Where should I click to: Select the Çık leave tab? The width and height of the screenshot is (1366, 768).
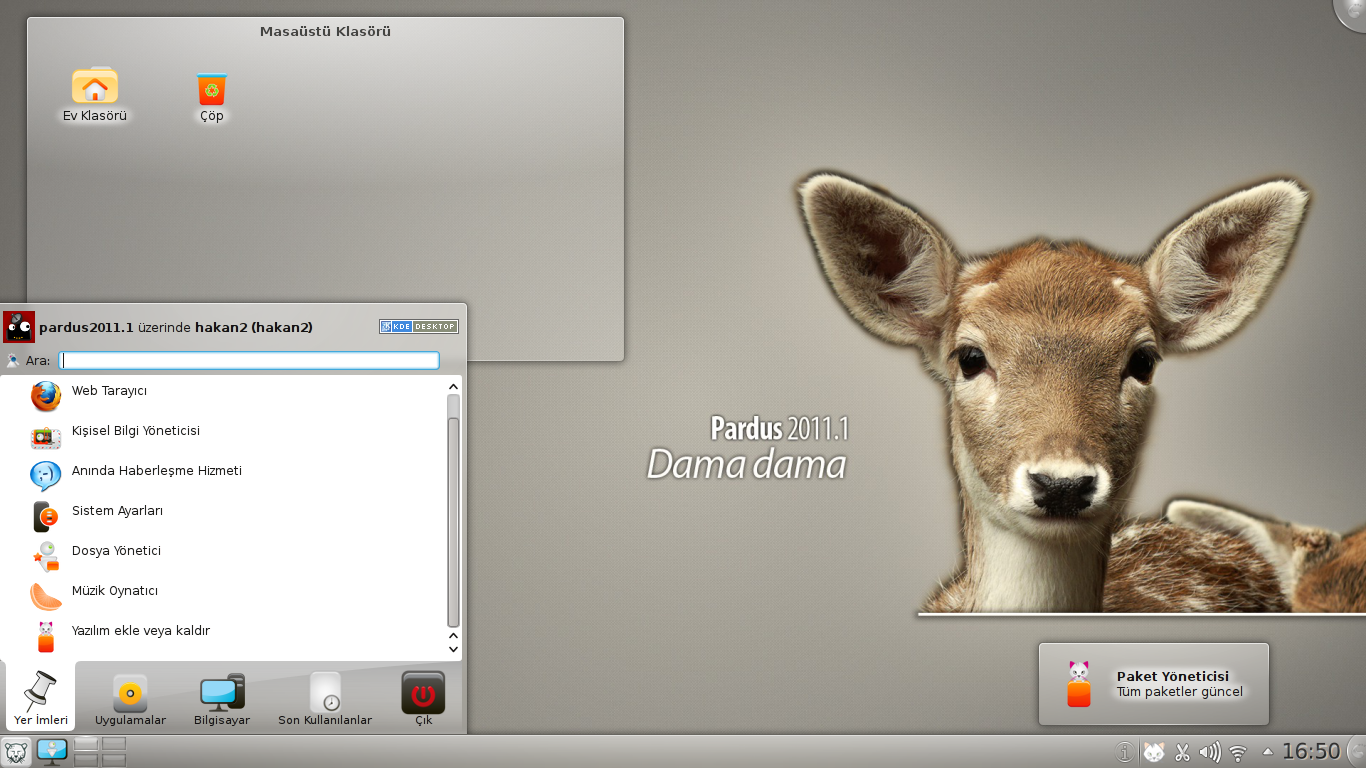coord(423,698)
